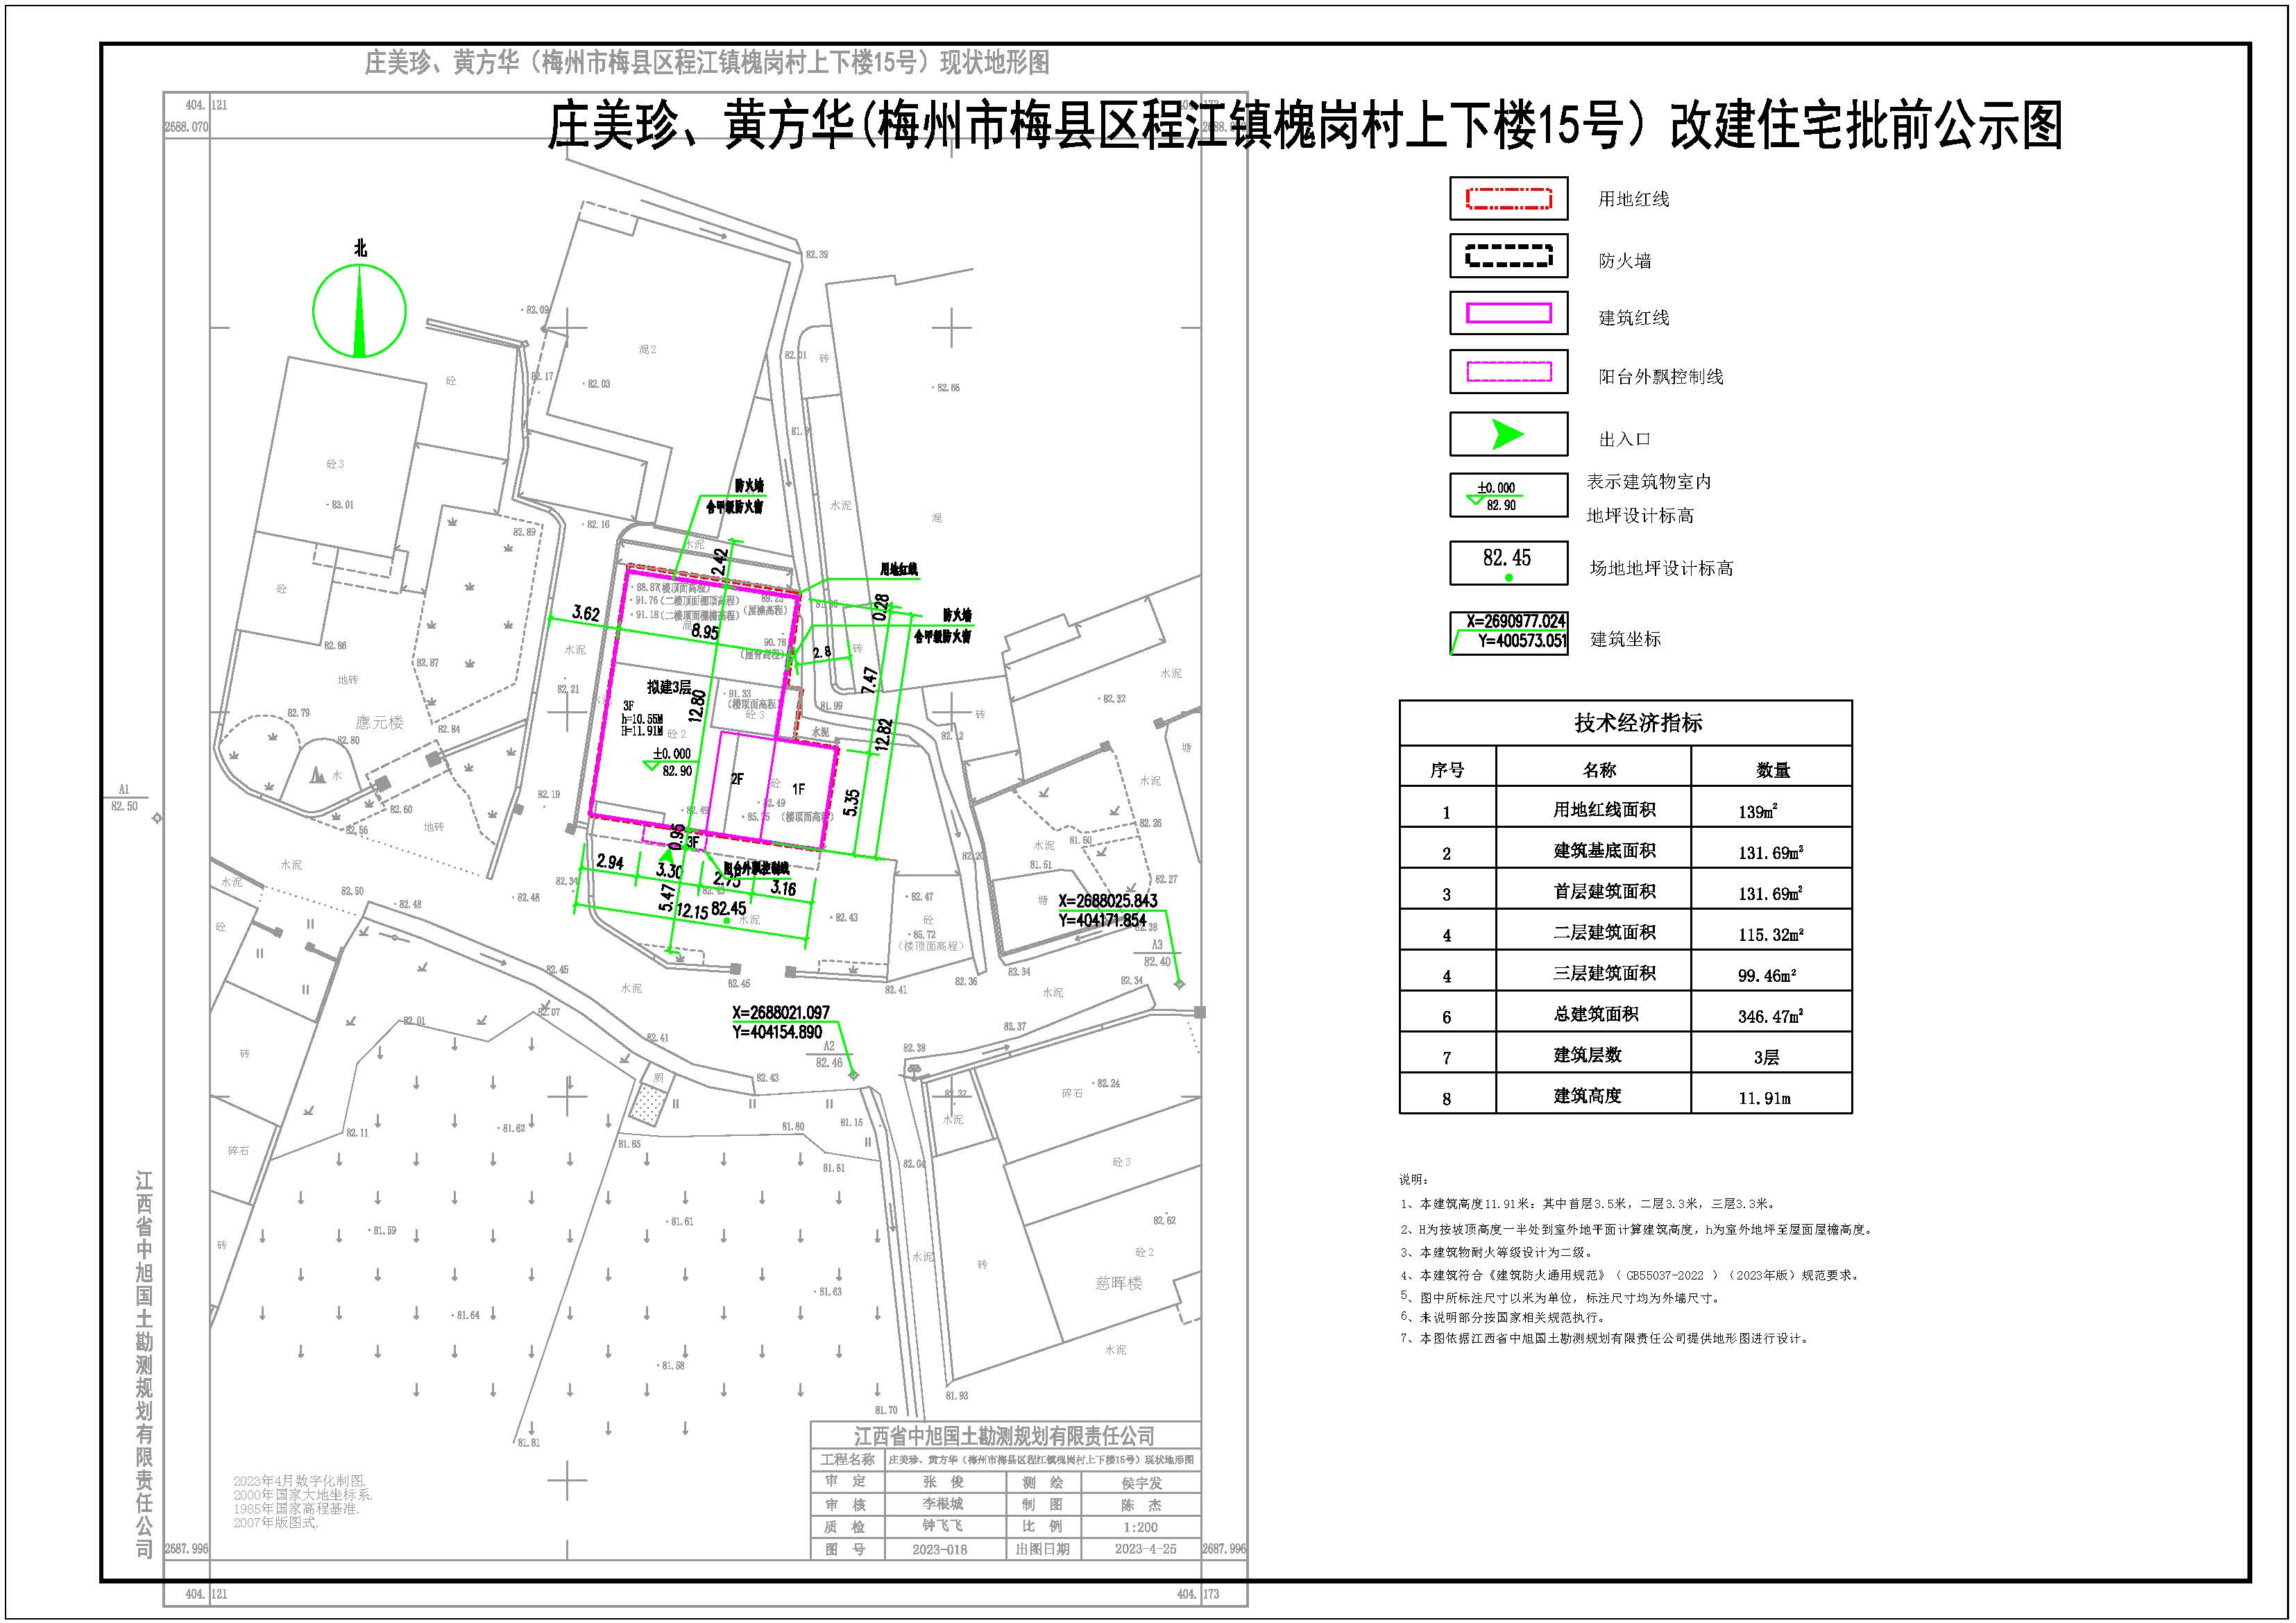Click the 慈晖楼 building label
Image resolution: width=2296 pixels, height=1623 pixels.
coord(1118,1283)
